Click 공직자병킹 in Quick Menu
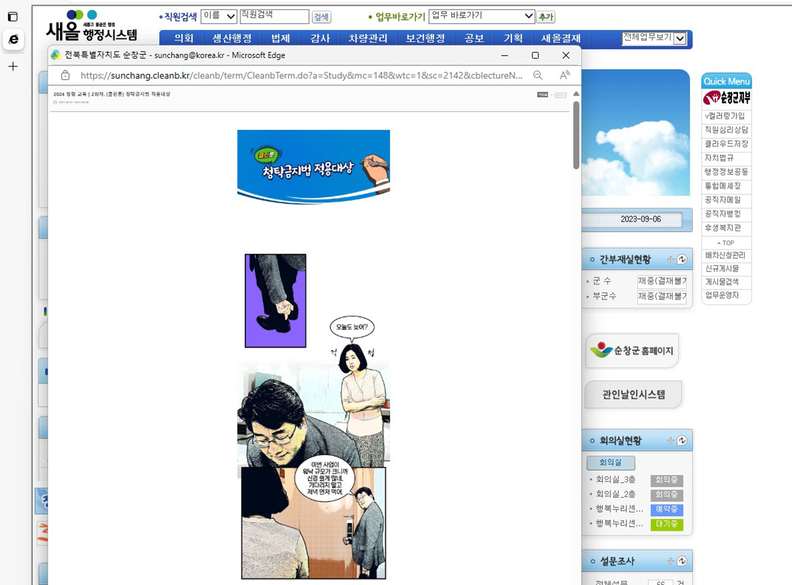This screenshot has height=585, width=792. 723,214
